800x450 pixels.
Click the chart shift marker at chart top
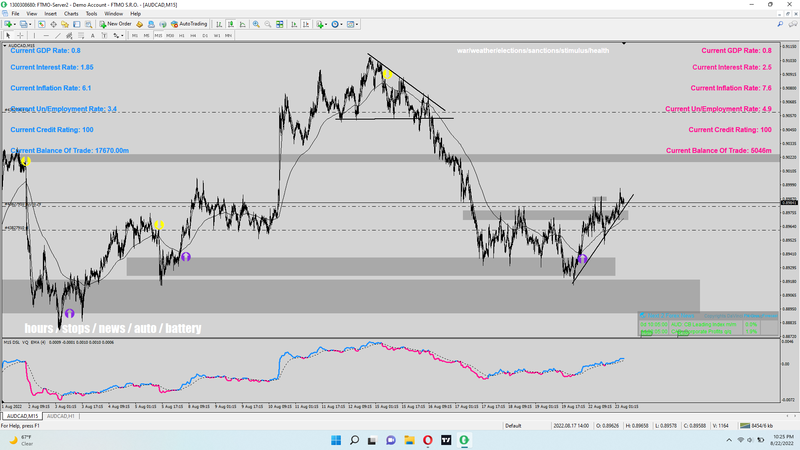(625, 44)
